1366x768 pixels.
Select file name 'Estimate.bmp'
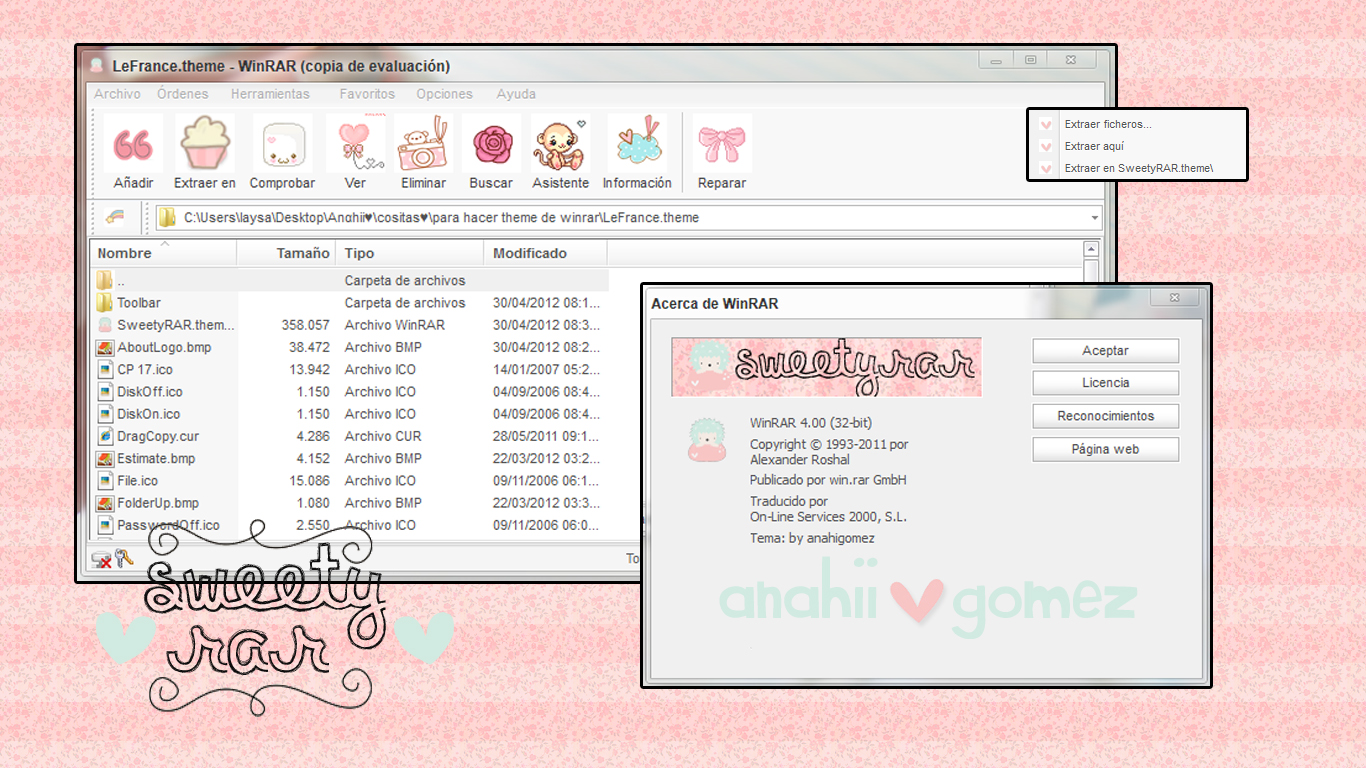pos(156,458)
